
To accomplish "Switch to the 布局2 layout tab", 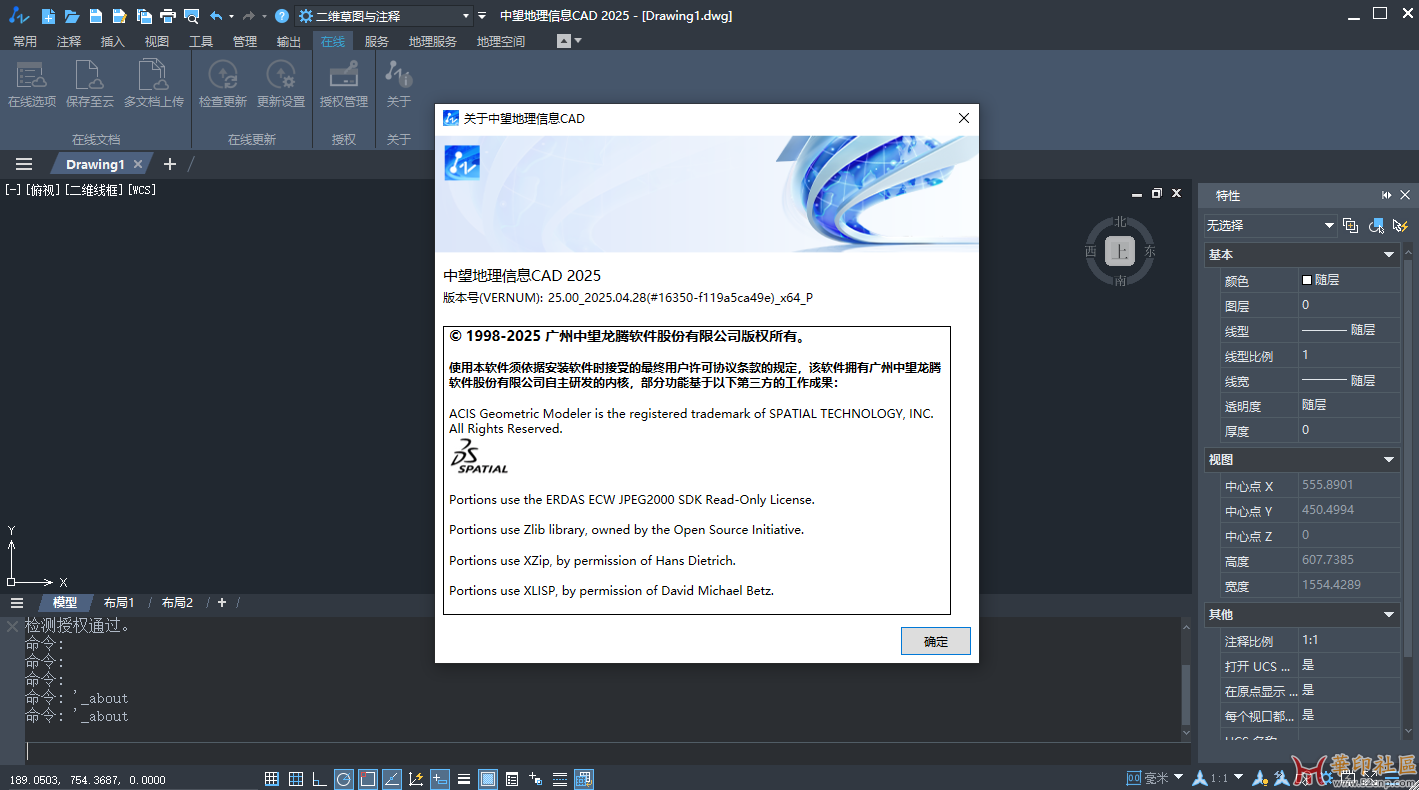I will tap(177, 603).
